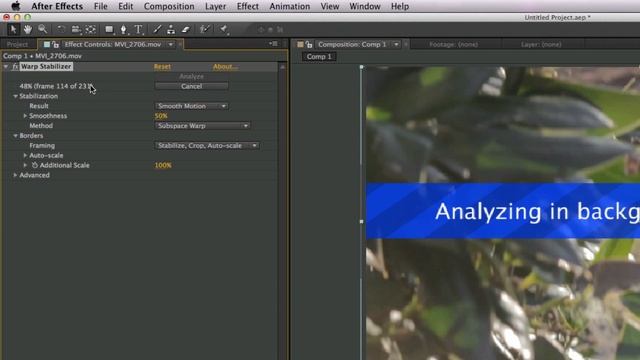Select the Type text tool
The width and height of the screenshot is (640, 360).
[138, 29]
